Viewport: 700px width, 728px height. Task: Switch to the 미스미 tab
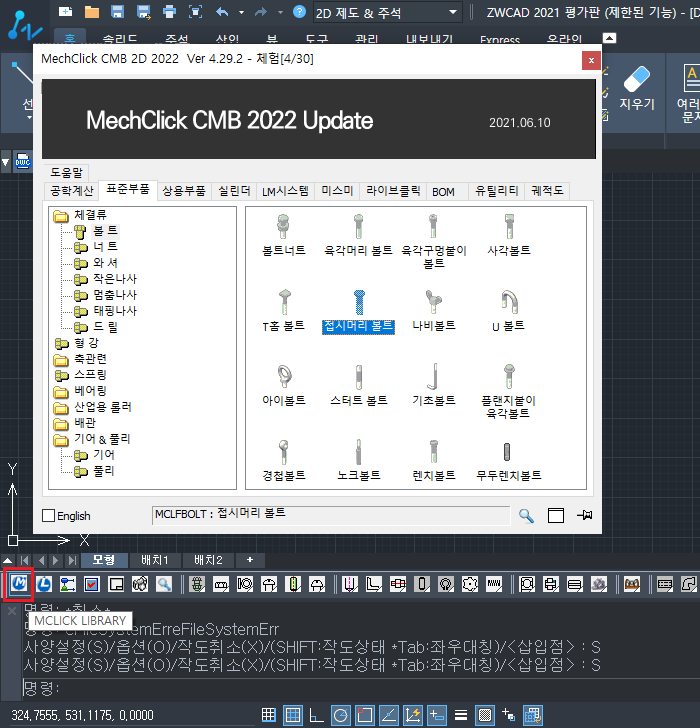click(x=337, y=191)
